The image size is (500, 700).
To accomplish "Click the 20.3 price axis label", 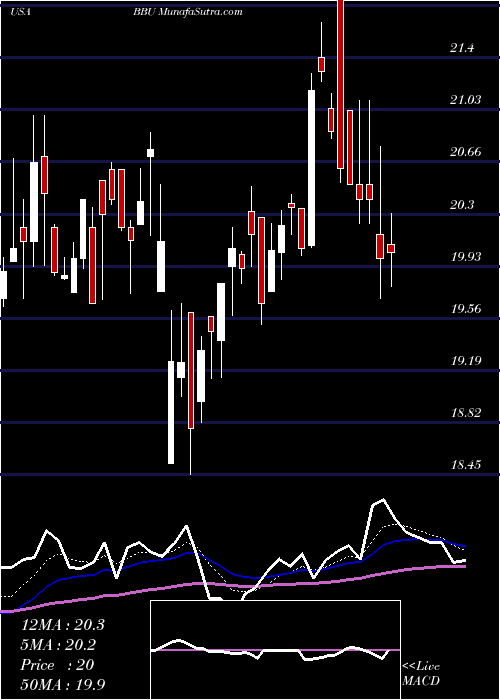I will 463,204.
